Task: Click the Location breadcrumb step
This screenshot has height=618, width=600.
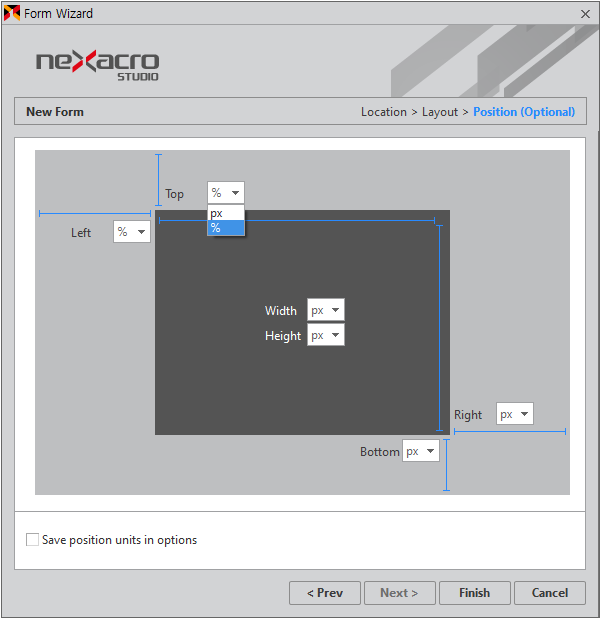Action: [383, 112]
